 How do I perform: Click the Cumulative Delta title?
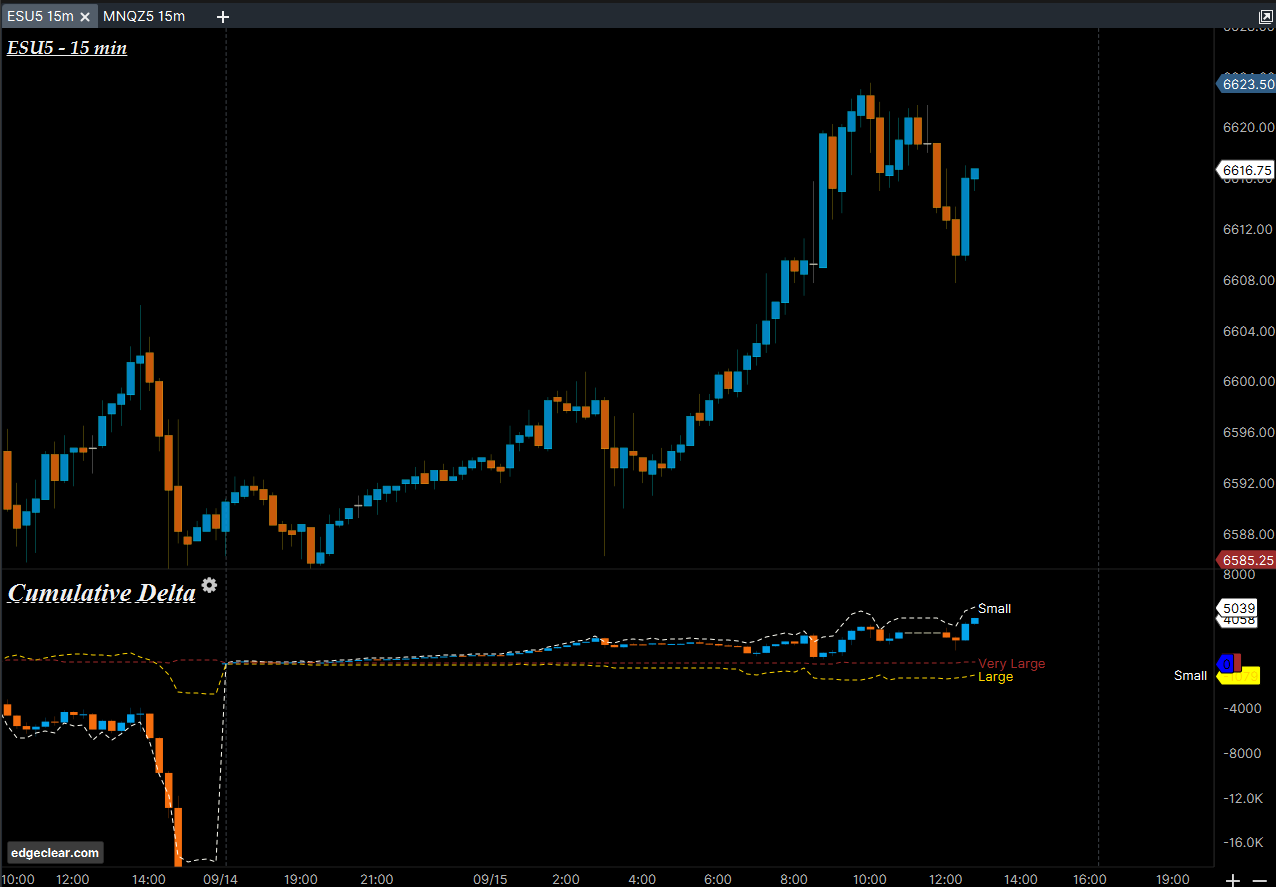(x=101, y=593)
